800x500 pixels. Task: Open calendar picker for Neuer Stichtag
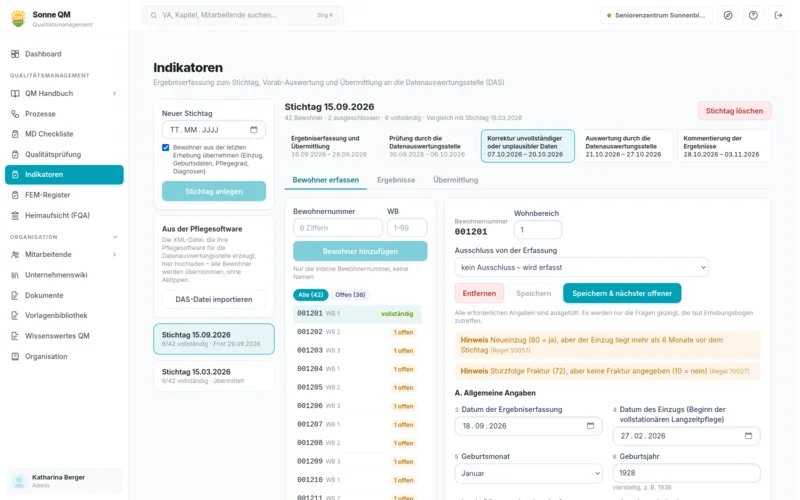coord(254,130)
